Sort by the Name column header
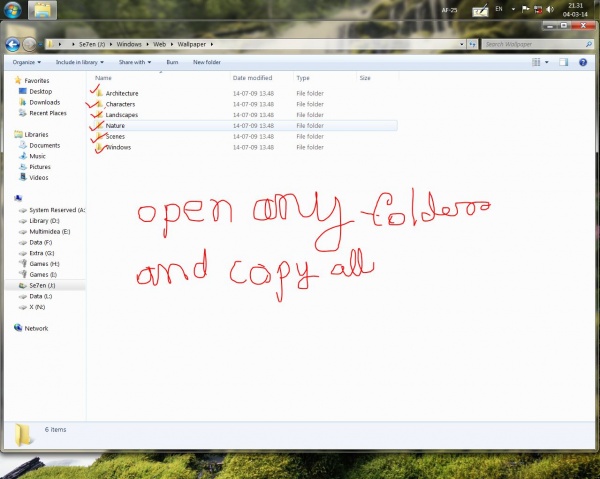 coord(103,78)
